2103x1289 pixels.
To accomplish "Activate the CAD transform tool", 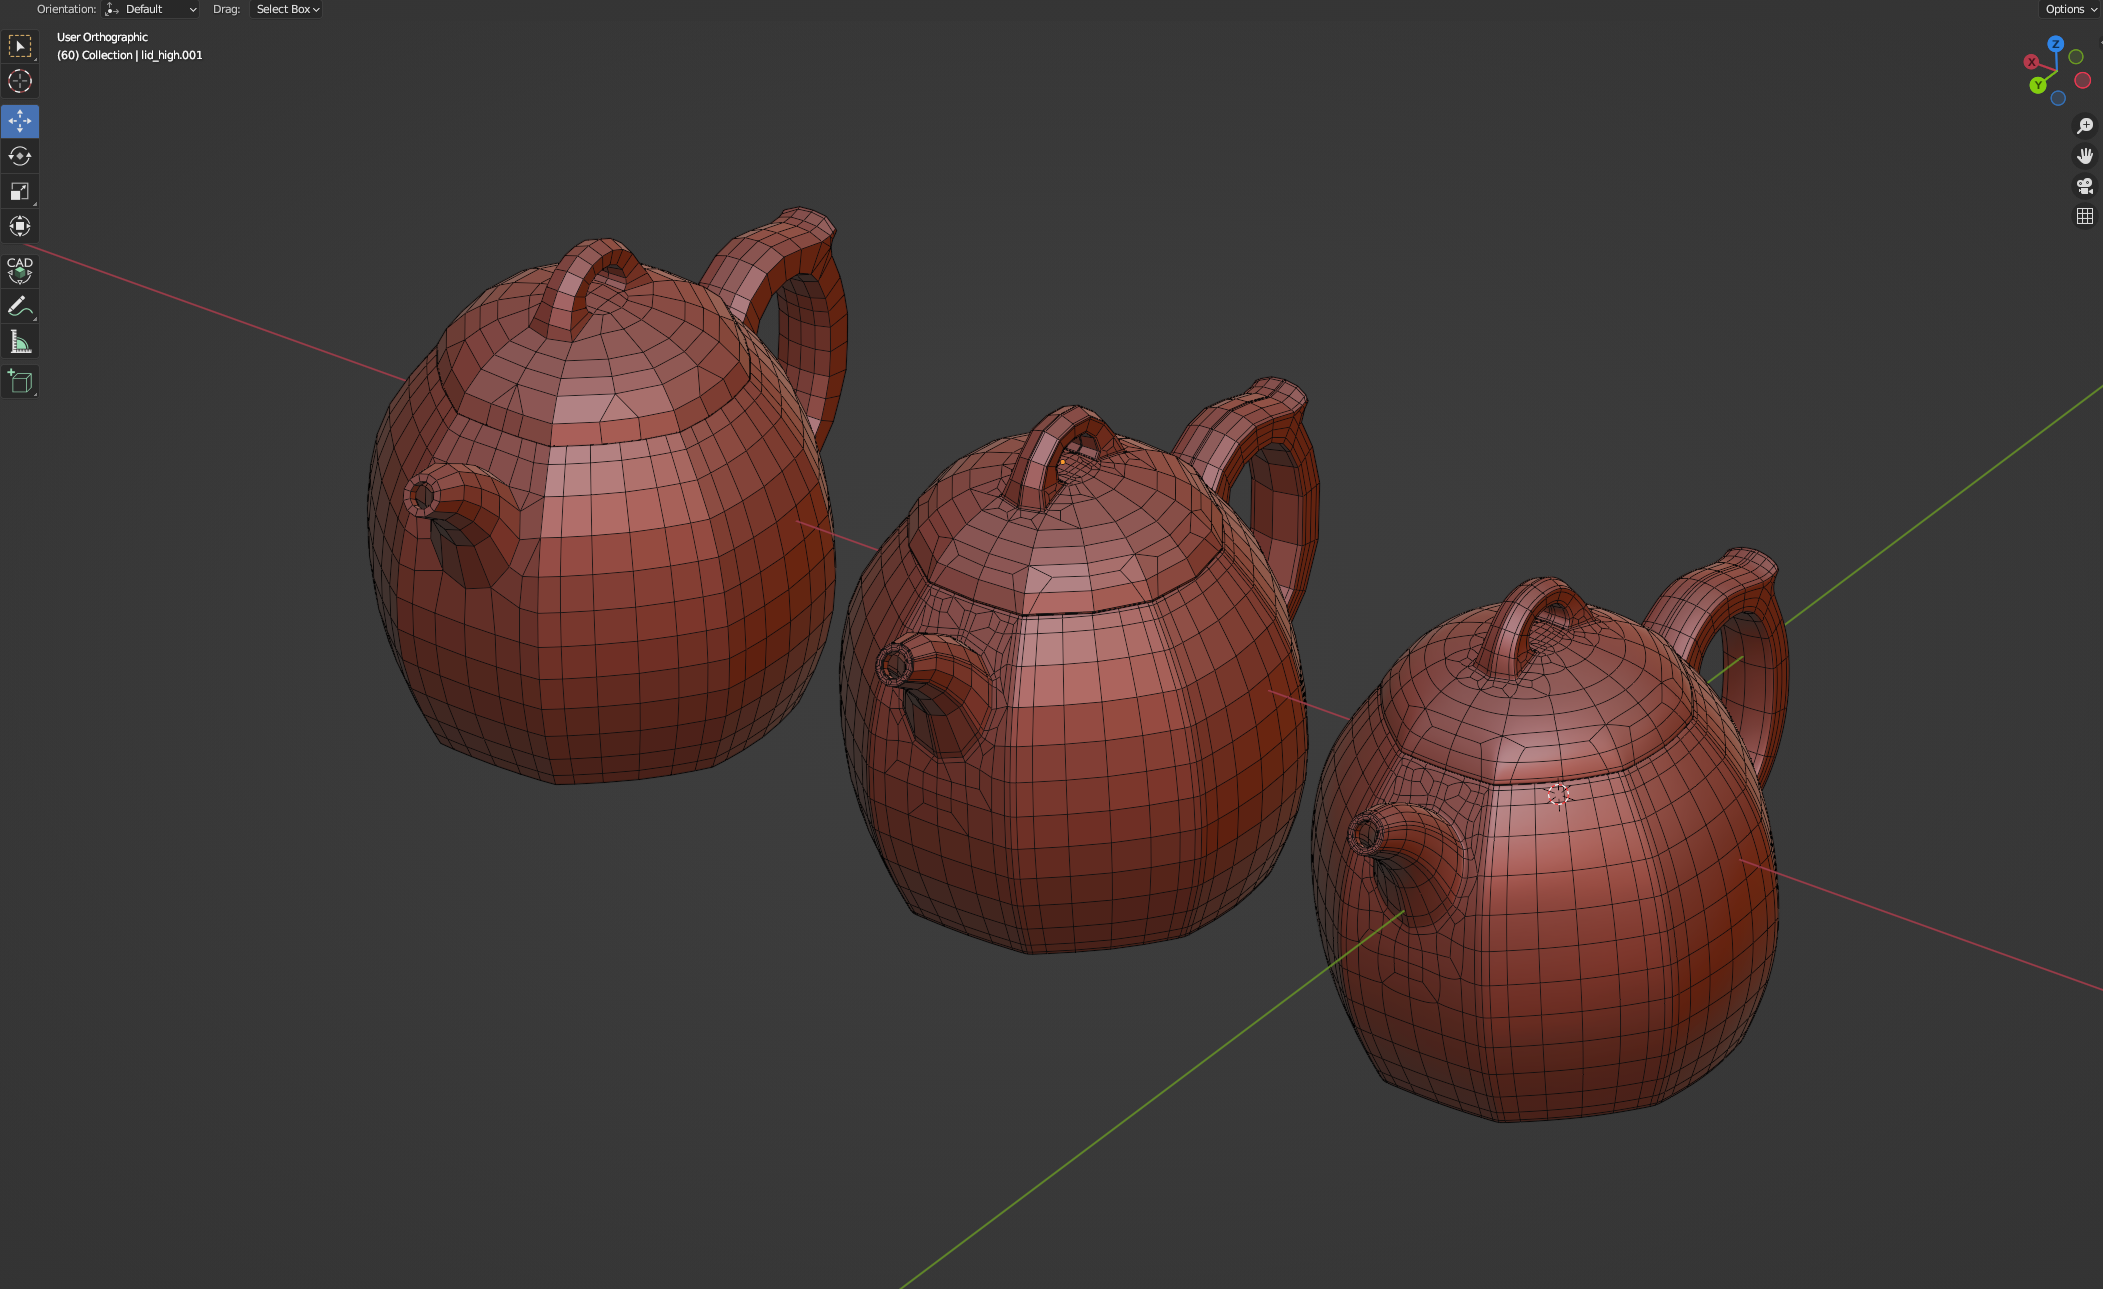I will coord(20,269).
